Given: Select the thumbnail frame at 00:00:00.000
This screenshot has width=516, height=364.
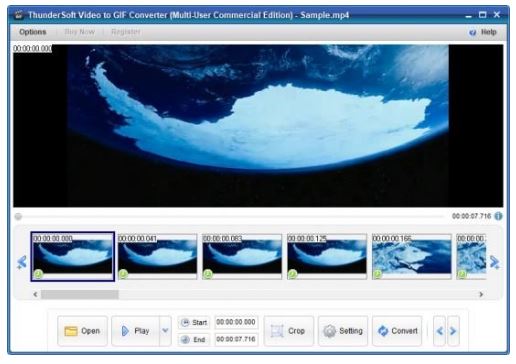Looking at the screenshot, I should pos(73,256).
